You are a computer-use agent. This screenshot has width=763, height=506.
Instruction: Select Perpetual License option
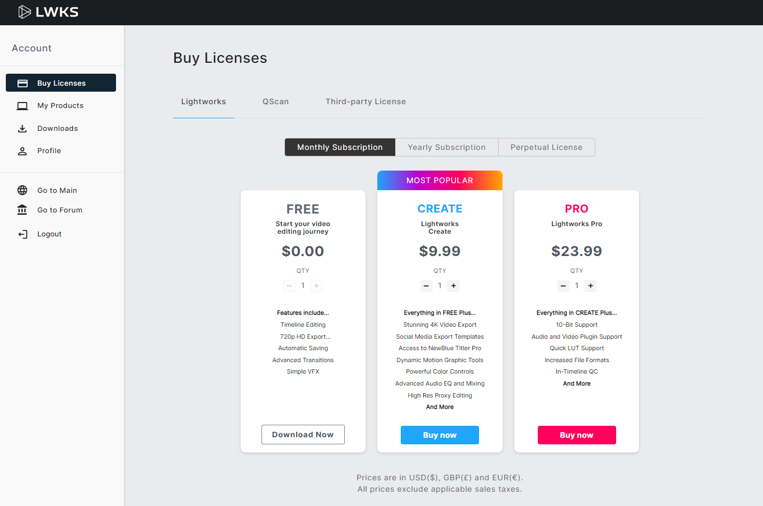click(x=546, y=147)
